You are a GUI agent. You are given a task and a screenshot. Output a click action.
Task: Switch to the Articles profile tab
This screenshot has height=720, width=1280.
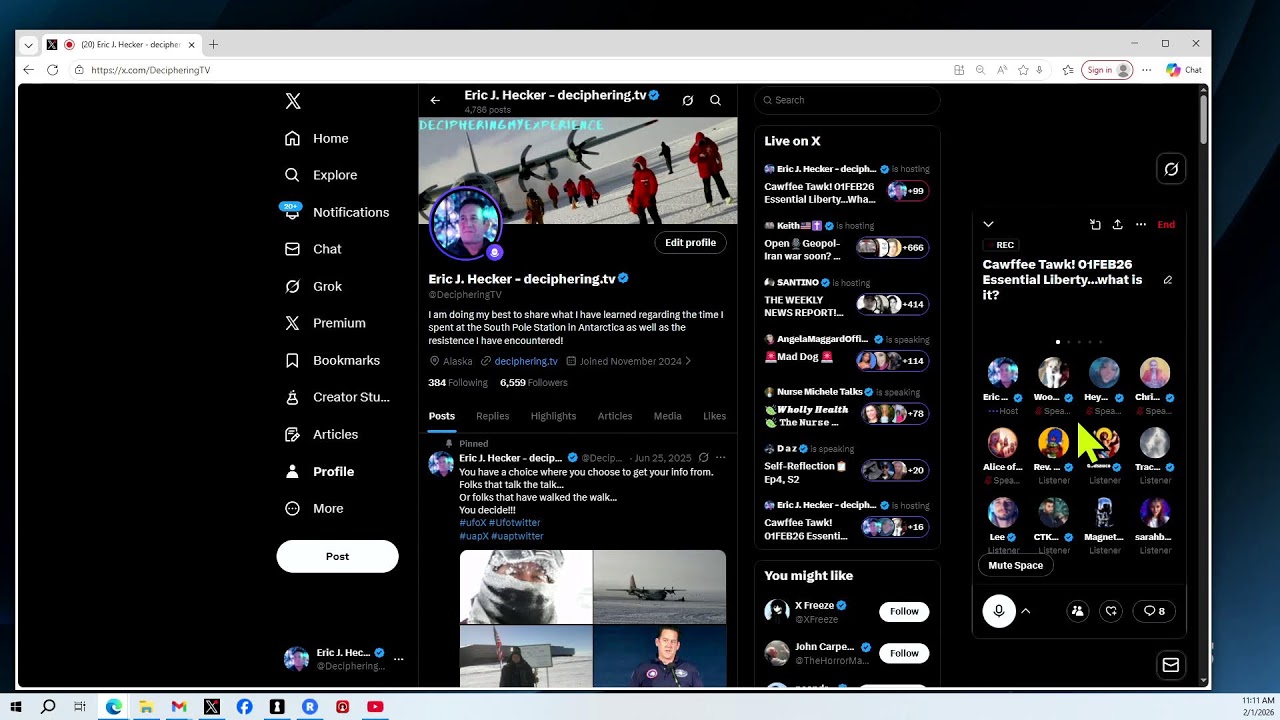pyautogui.click(x=615, y=416)
